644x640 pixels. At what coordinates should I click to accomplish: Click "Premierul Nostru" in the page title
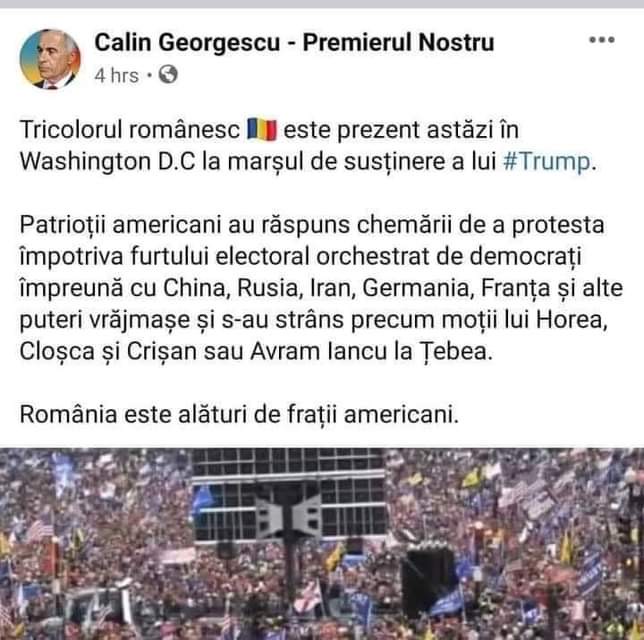click(398, 42)
